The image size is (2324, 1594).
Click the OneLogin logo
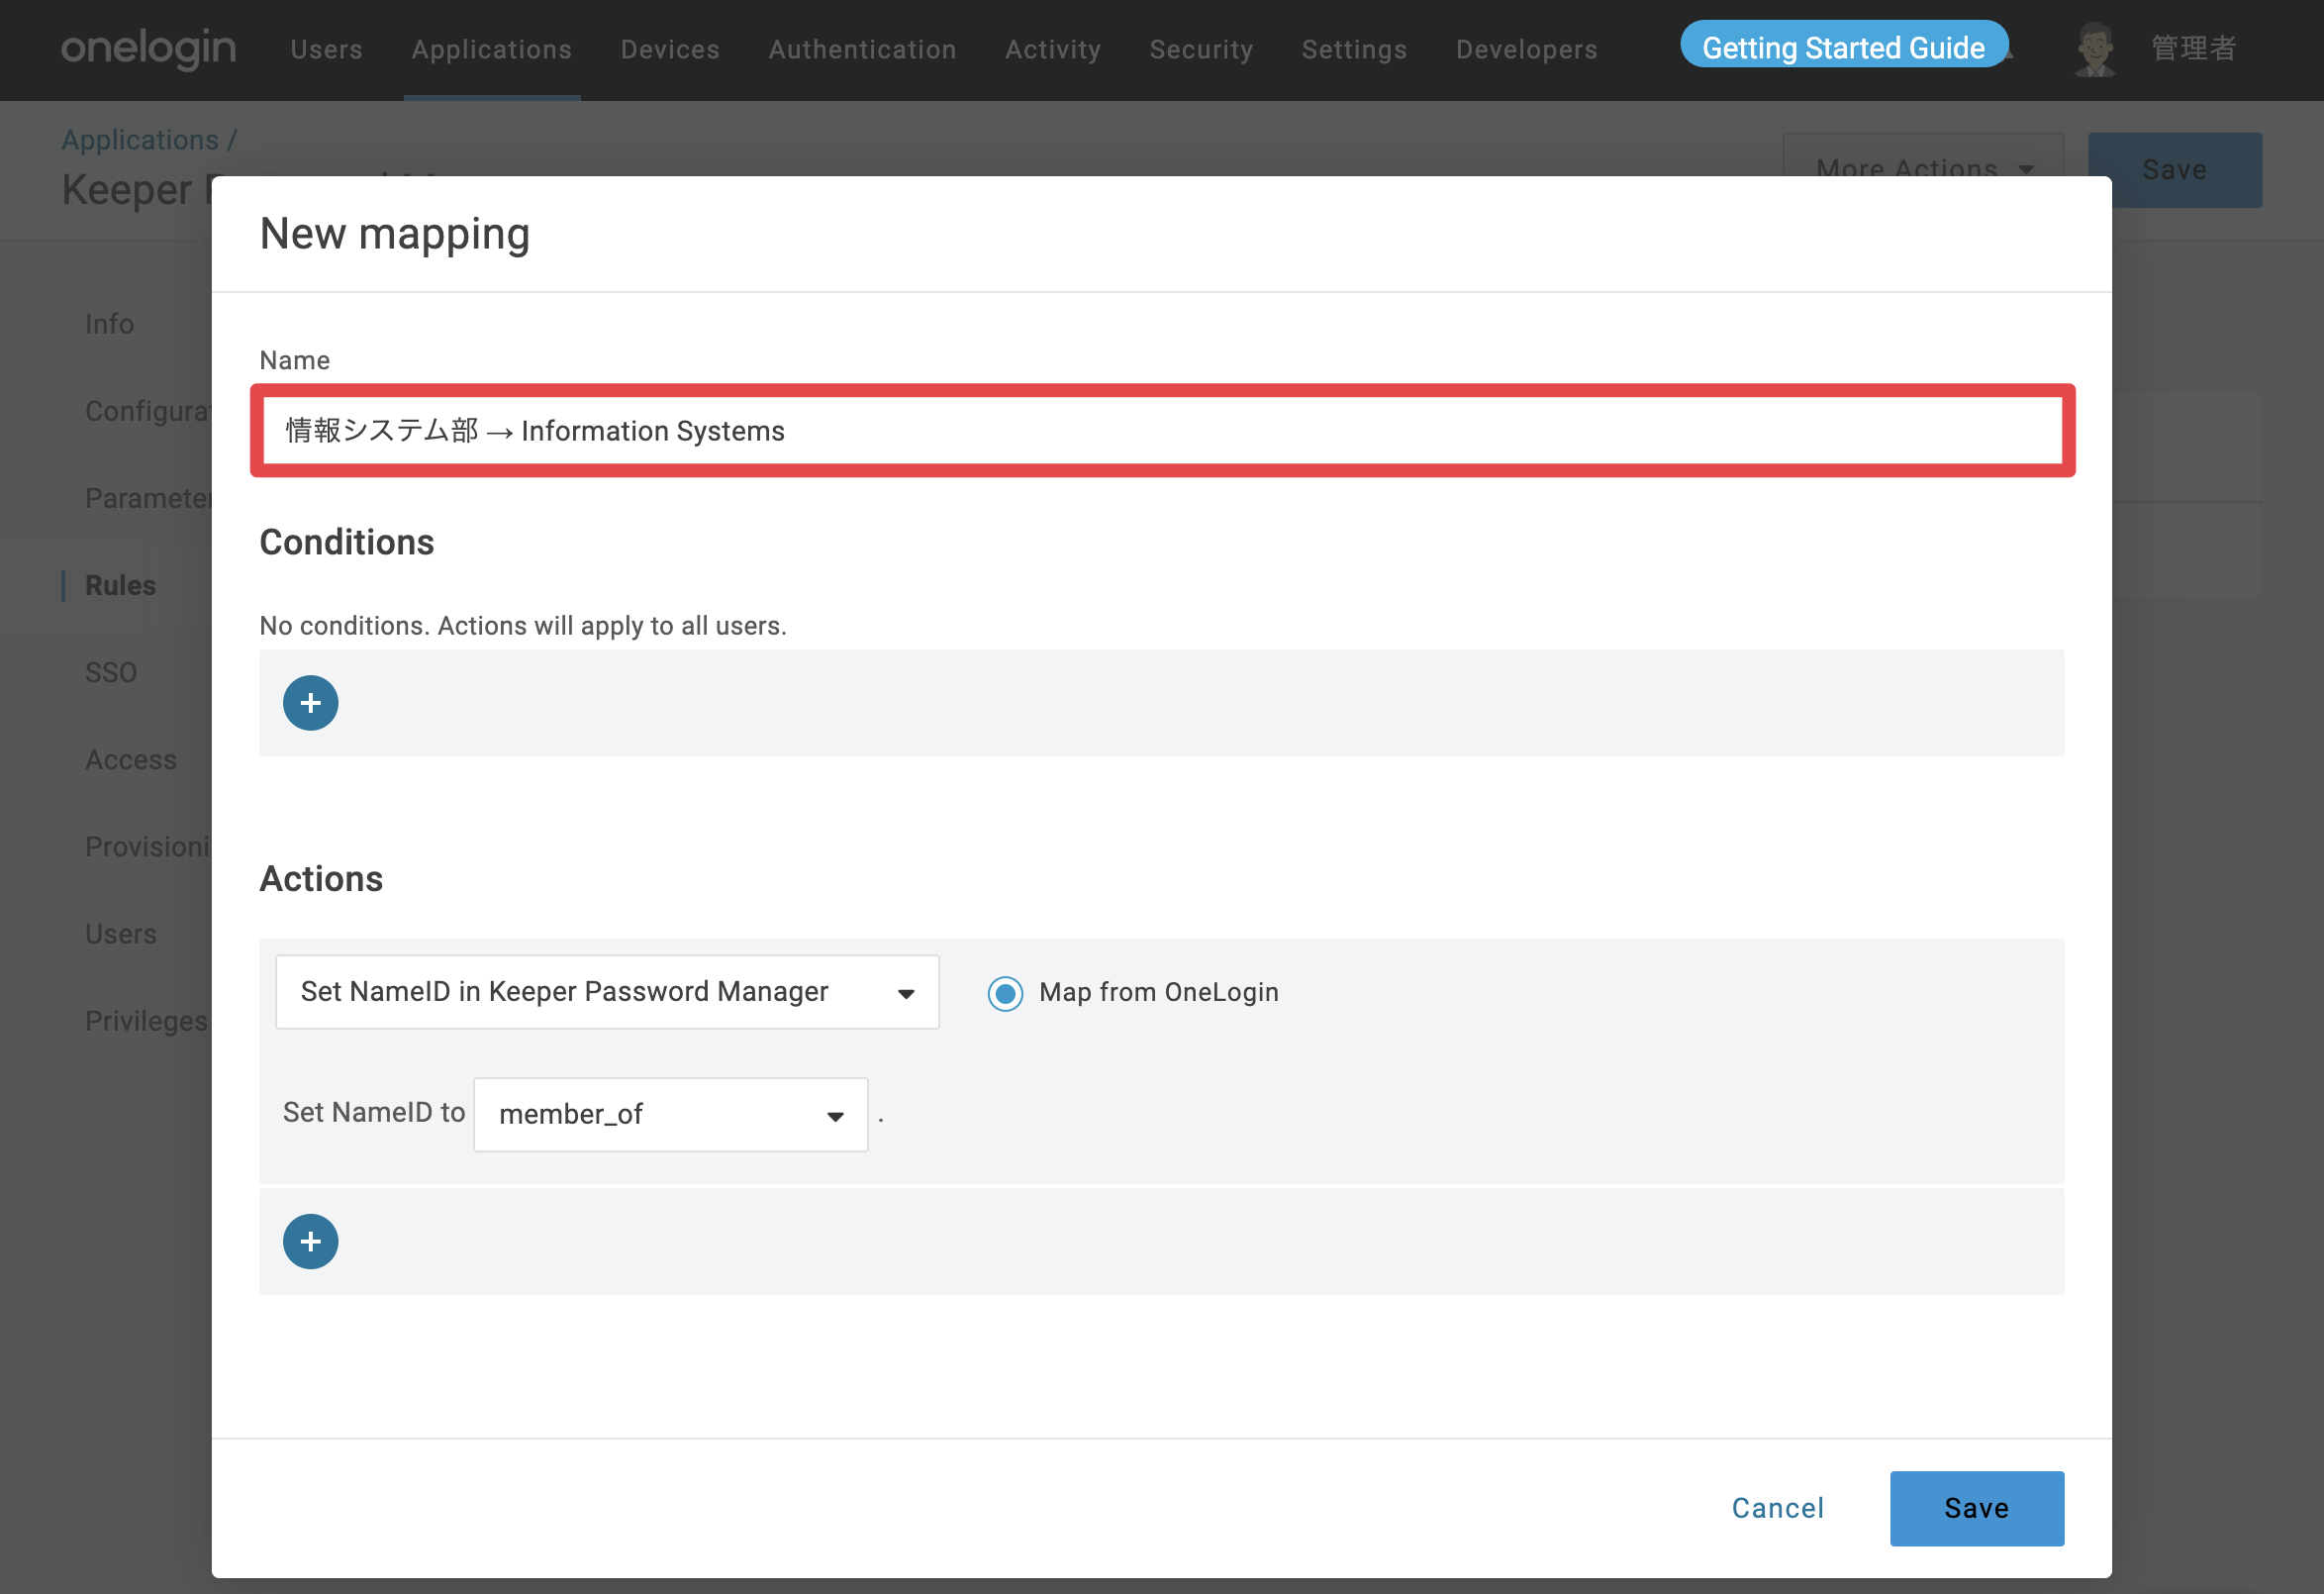click(149, 48)
